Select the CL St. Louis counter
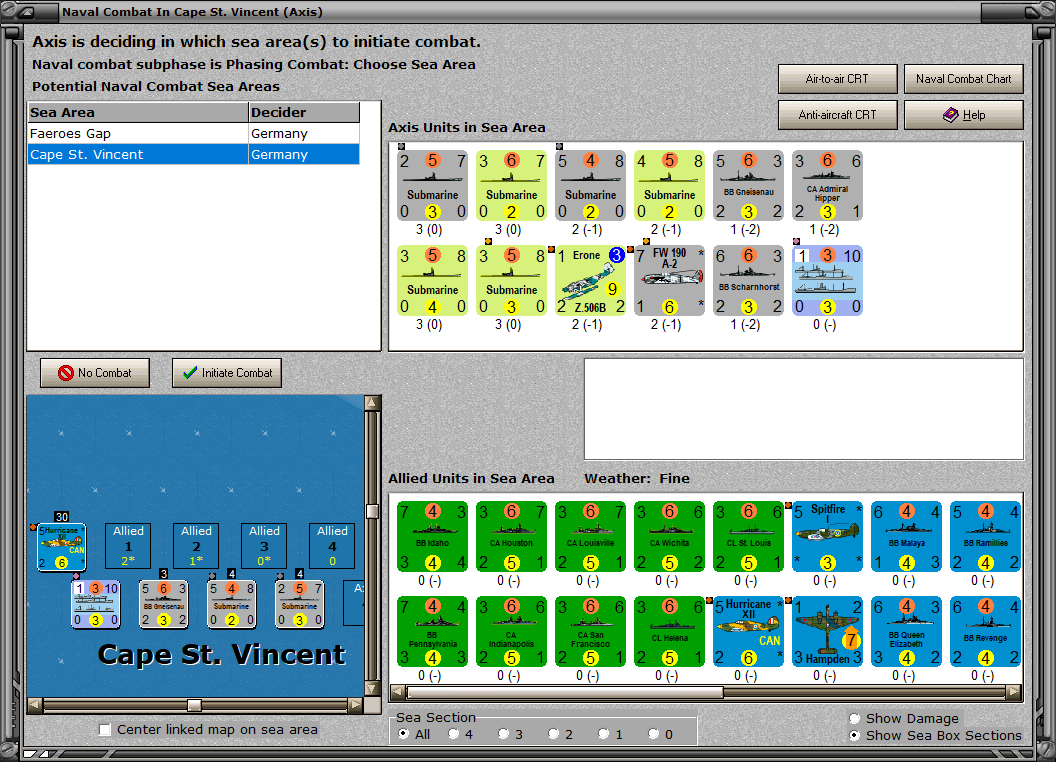 [x=748, y=536]
